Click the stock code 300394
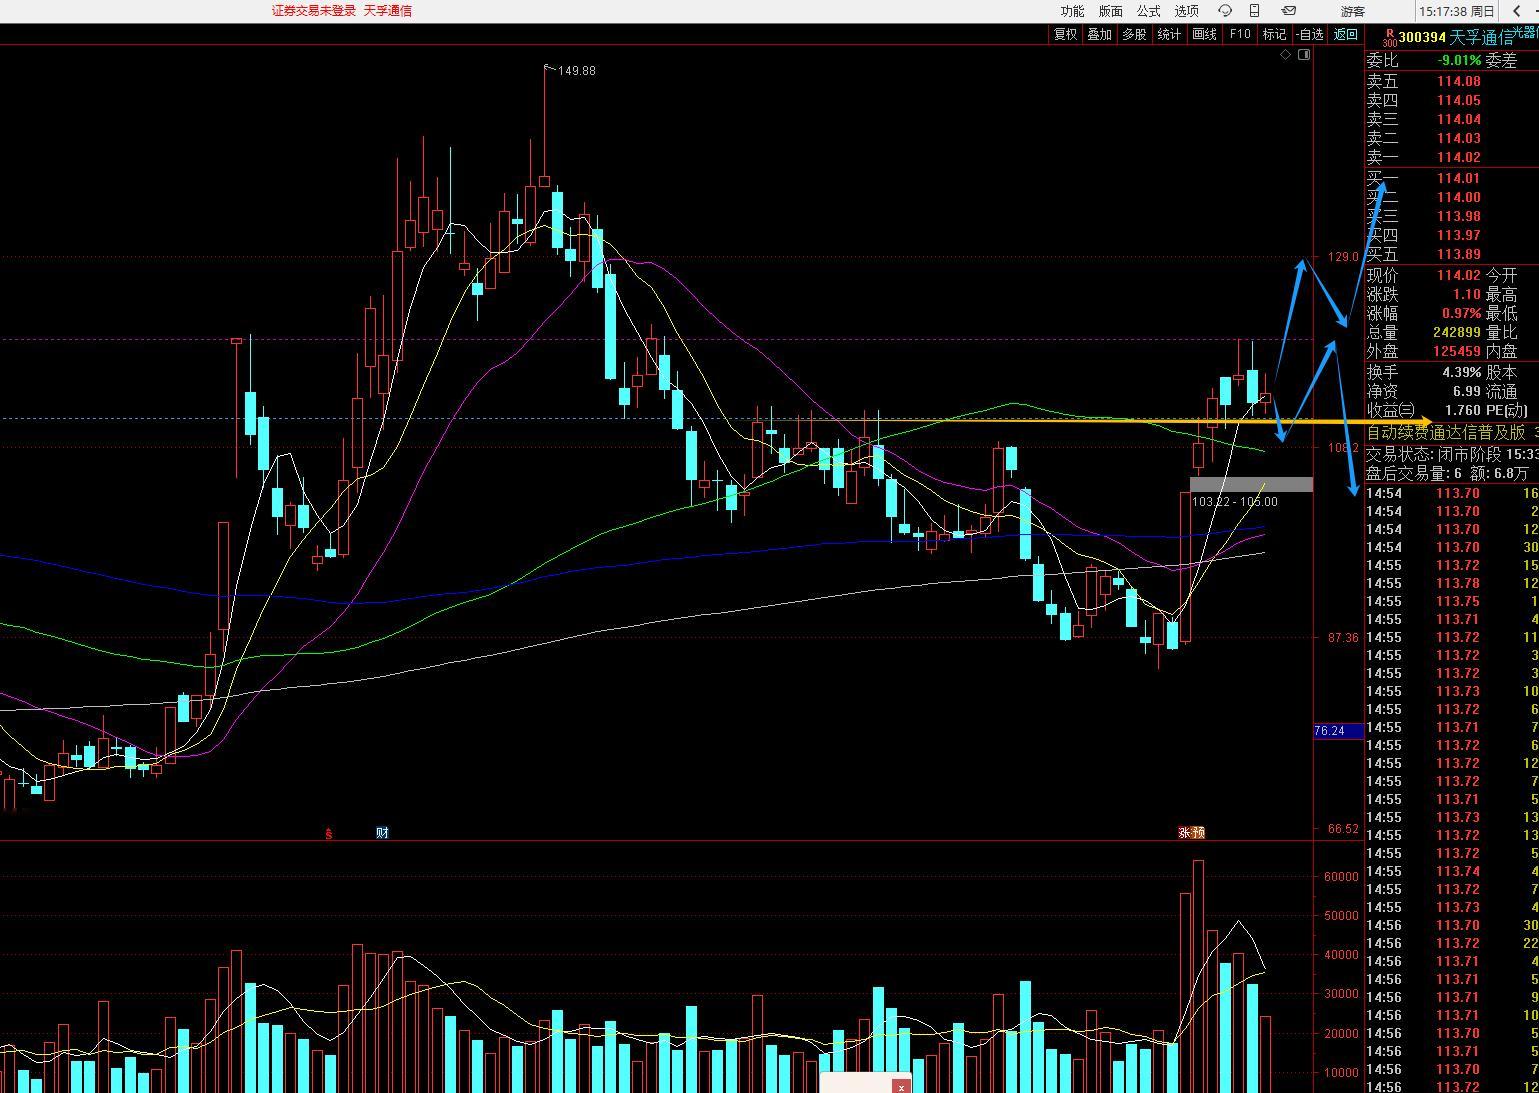The height and width of the screenshot is (1093, 1539). (1422, 37)
